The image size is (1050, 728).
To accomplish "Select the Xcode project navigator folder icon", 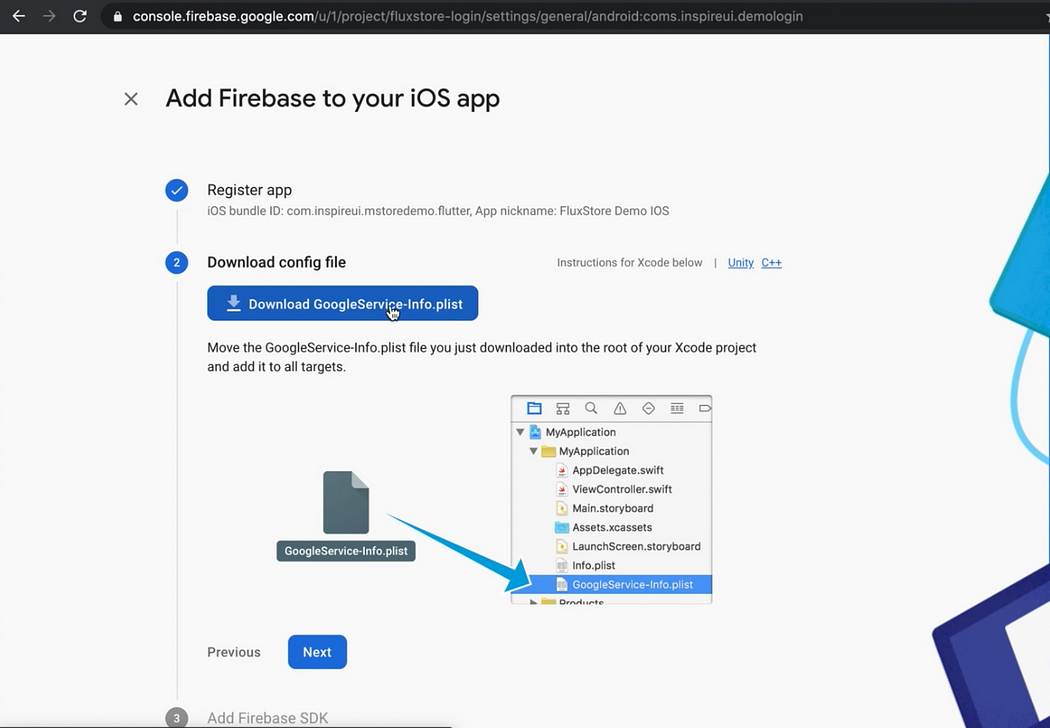I will [x=534, y=408].
